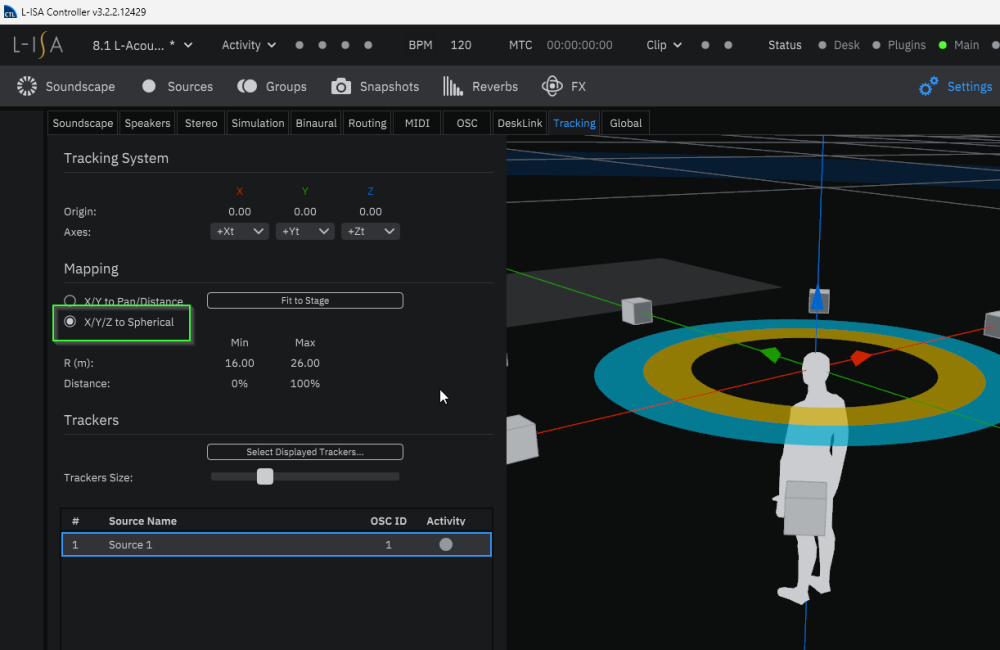Open the Soundscape view icon
1000x650 pixels.
point(27,87)
